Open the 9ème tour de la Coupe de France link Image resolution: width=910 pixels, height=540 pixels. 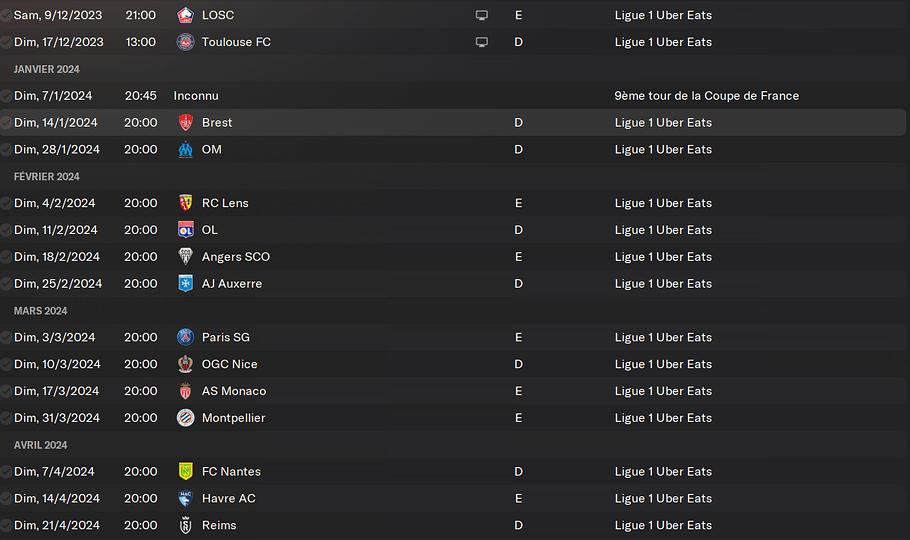(706, 96)
